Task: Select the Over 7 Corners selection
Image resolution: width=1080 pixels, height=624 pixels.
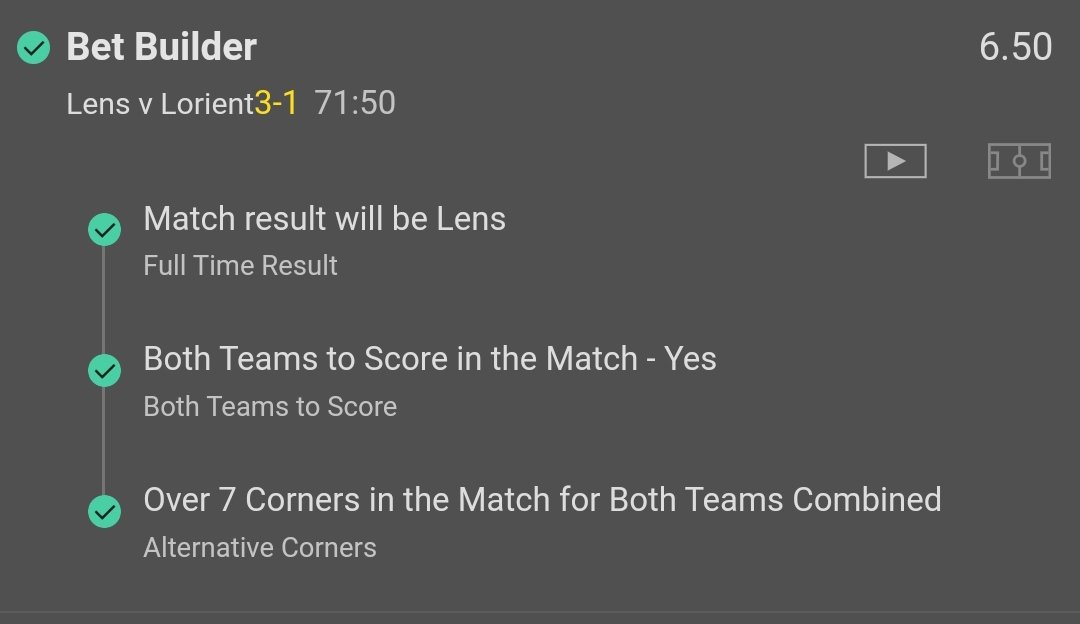Action: (542, 500)
